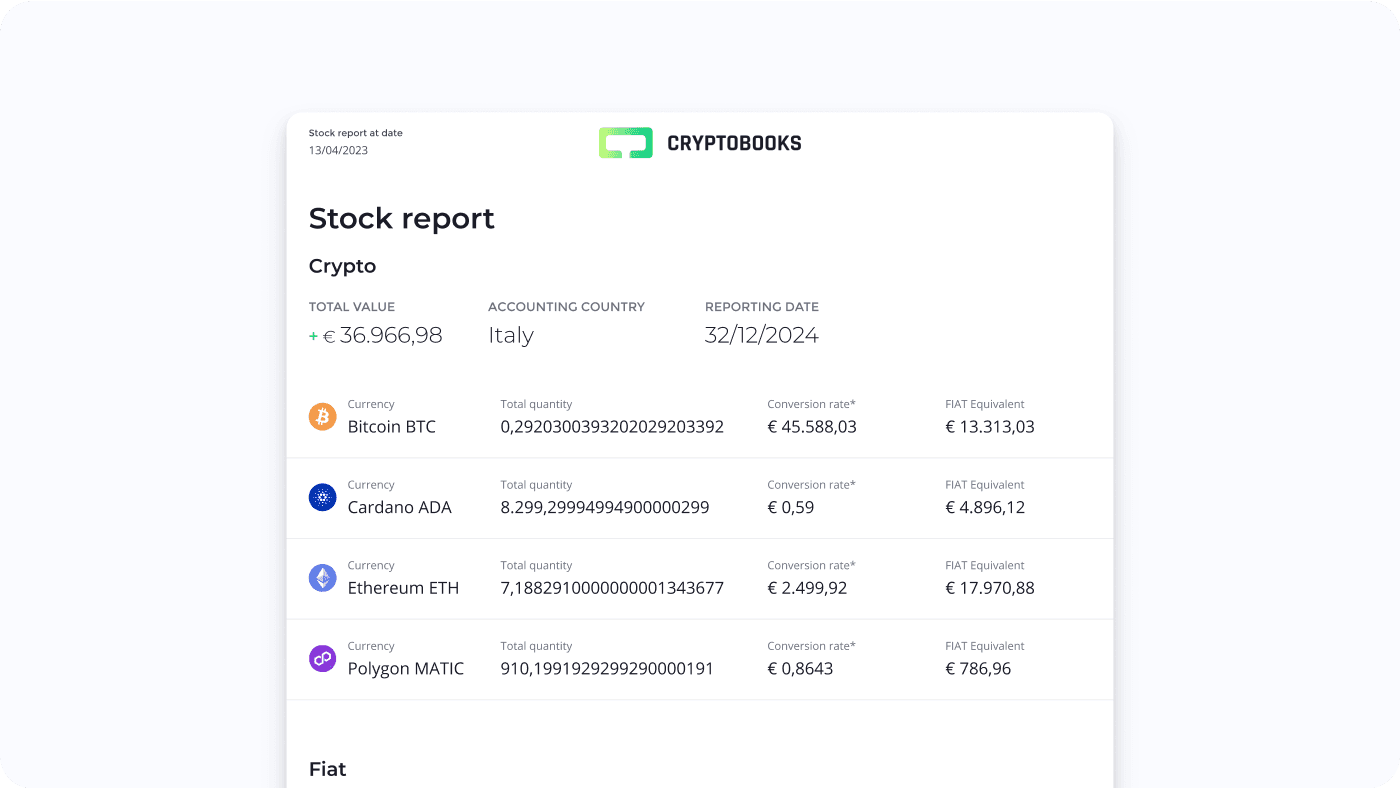Click the ACCOUNTING COUNTRY value Italy

510,334
